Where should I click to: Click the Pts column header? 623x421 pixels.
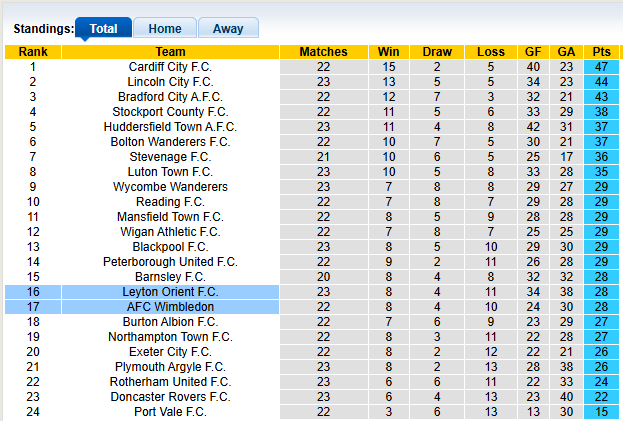(602, 52)
